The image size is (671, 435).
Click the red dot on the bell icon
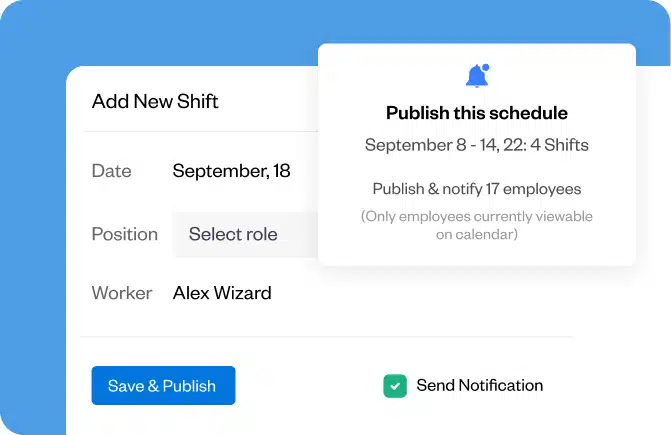485,68
